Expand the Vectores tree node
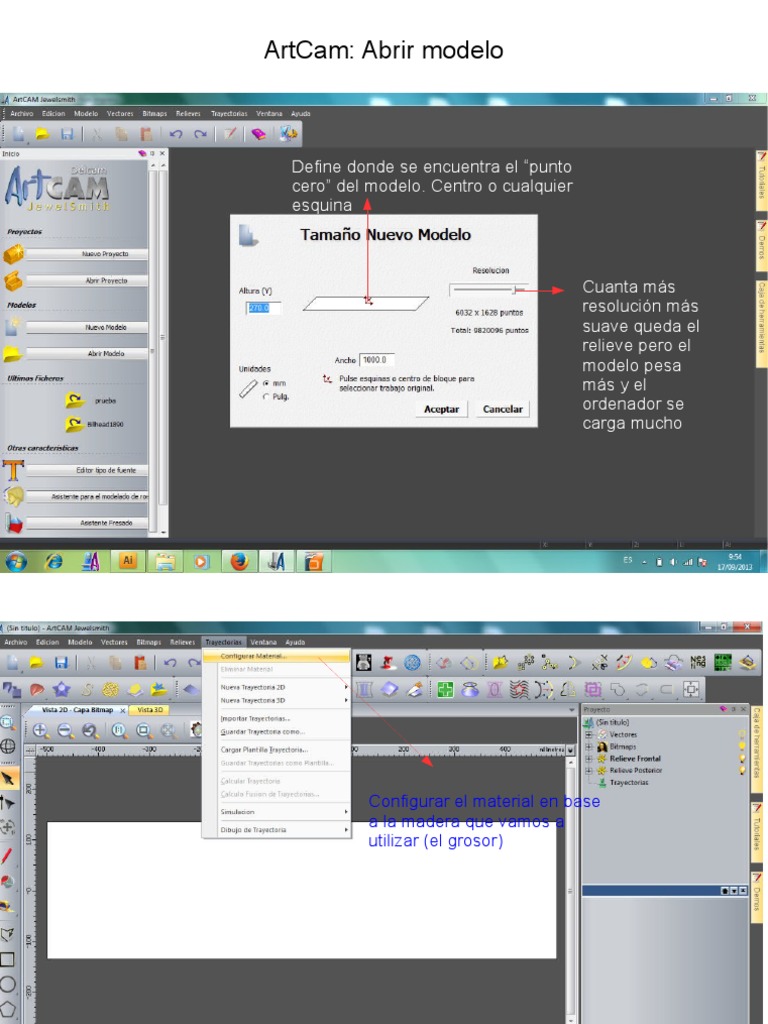The image size is (768, 1024). click(x=590, y=734)
